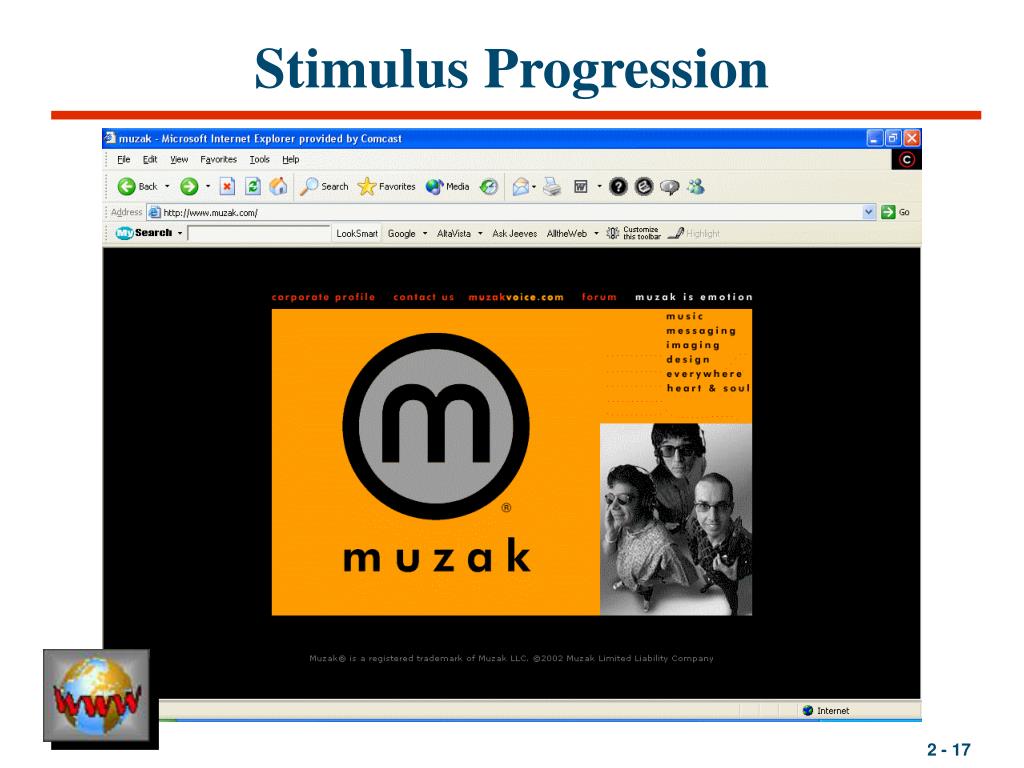
Task: Expand the address bar dropdown arrow
Action: tap(869, 212)
